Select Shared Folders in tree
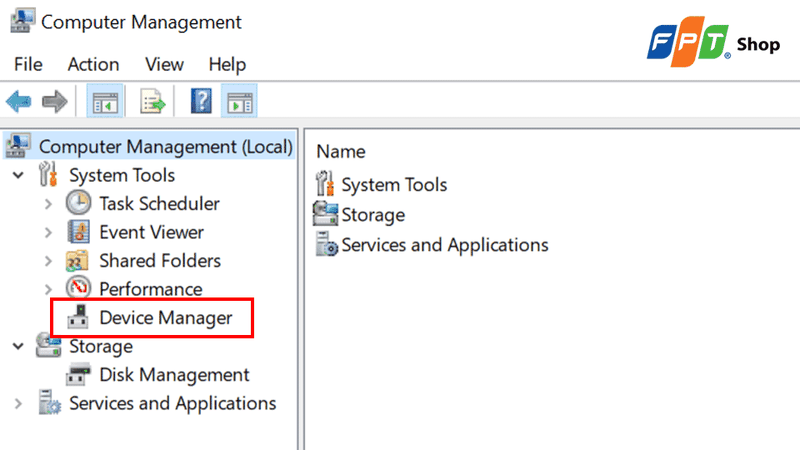This screenshot has width=800, height=450. coord(160,261)
